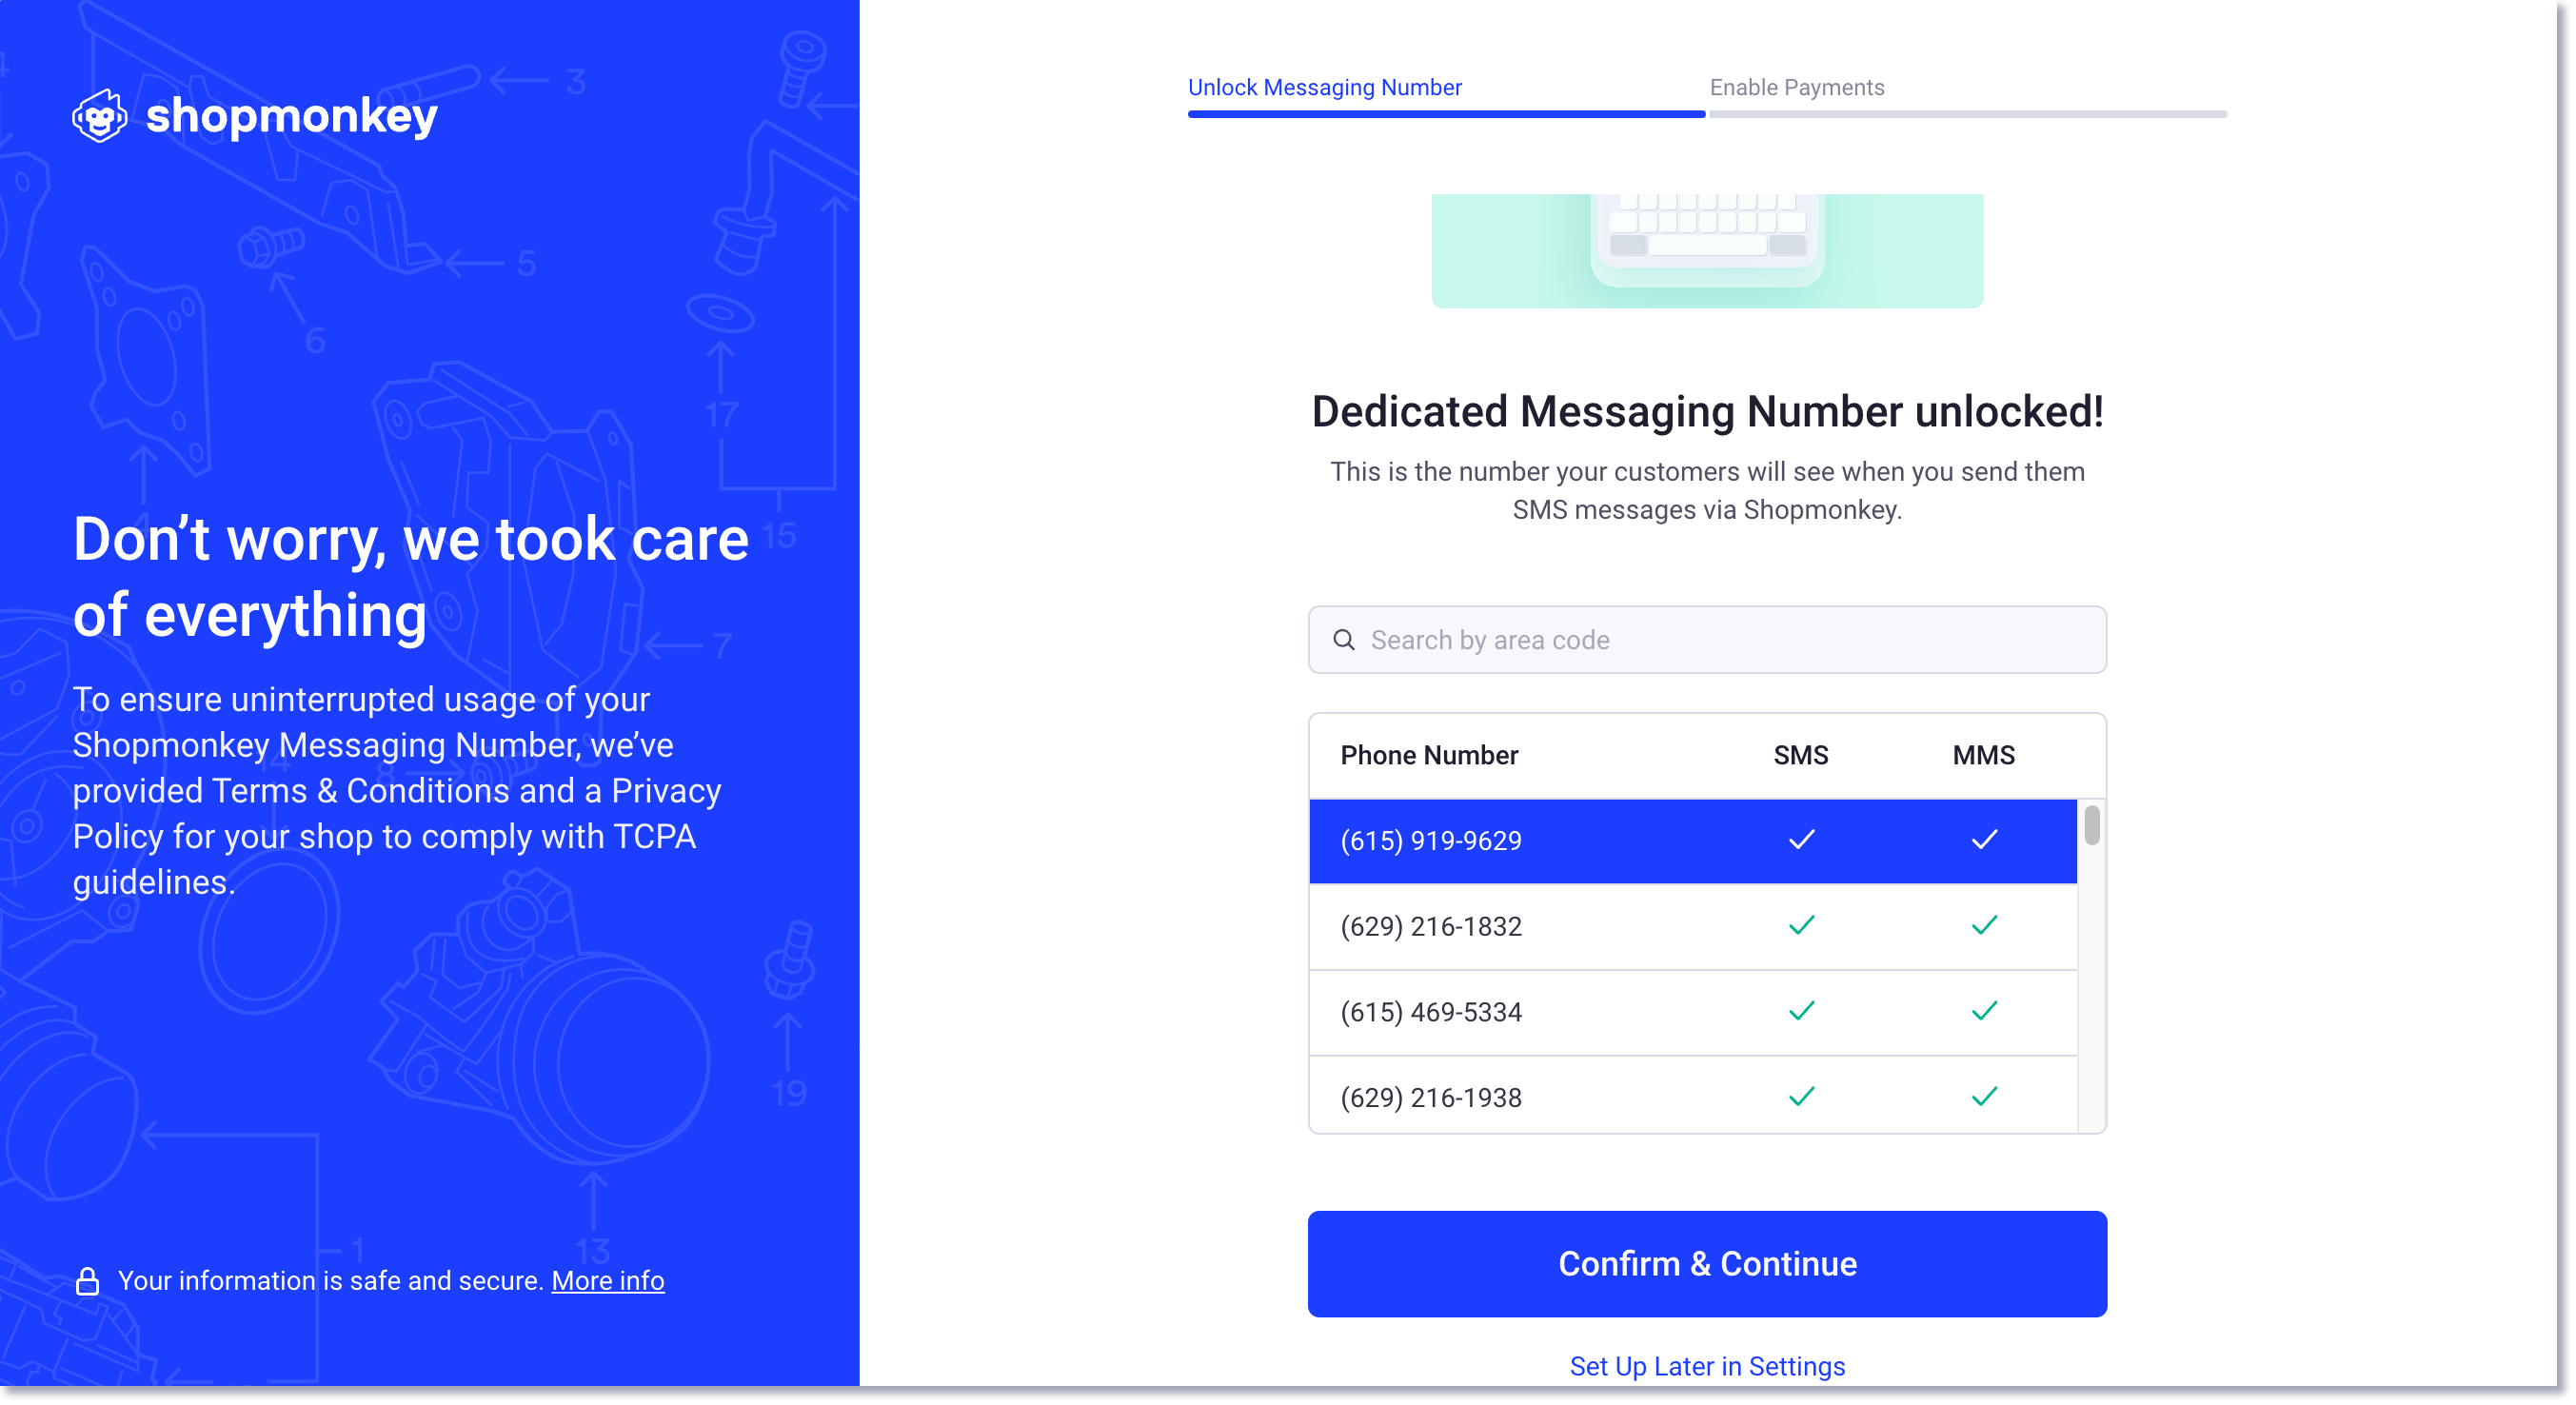
Task: Click the Set Up Later in Settings link
Action: click(x=1707, y=1366)
